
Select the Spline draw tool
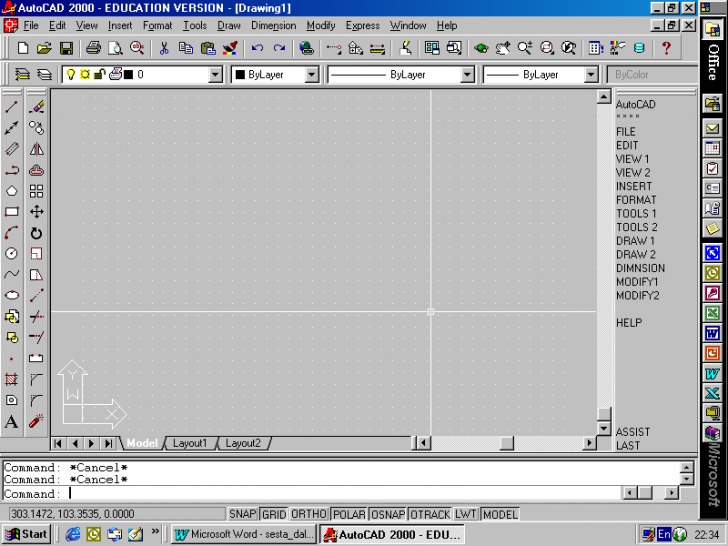12,274
